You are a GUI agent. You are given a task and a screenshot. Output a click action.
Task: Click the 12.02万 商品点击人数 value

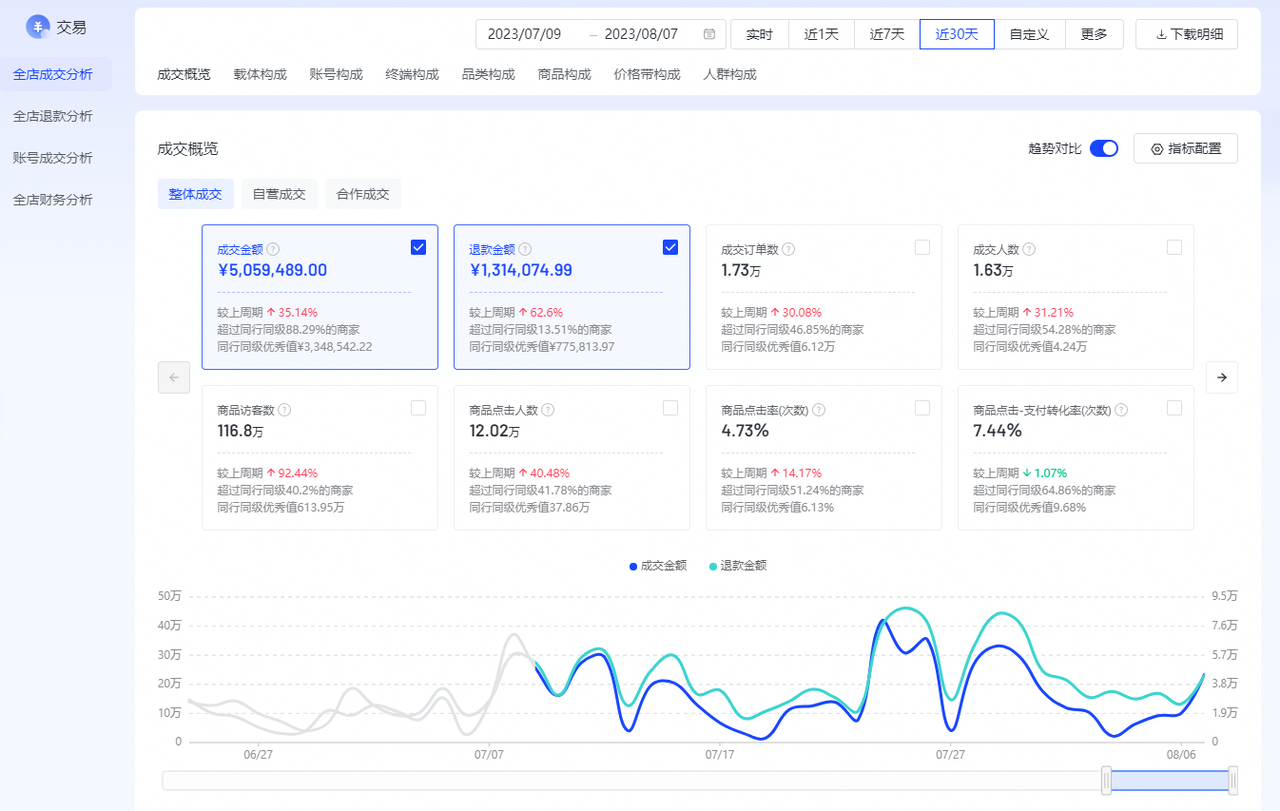pos(494,431)
